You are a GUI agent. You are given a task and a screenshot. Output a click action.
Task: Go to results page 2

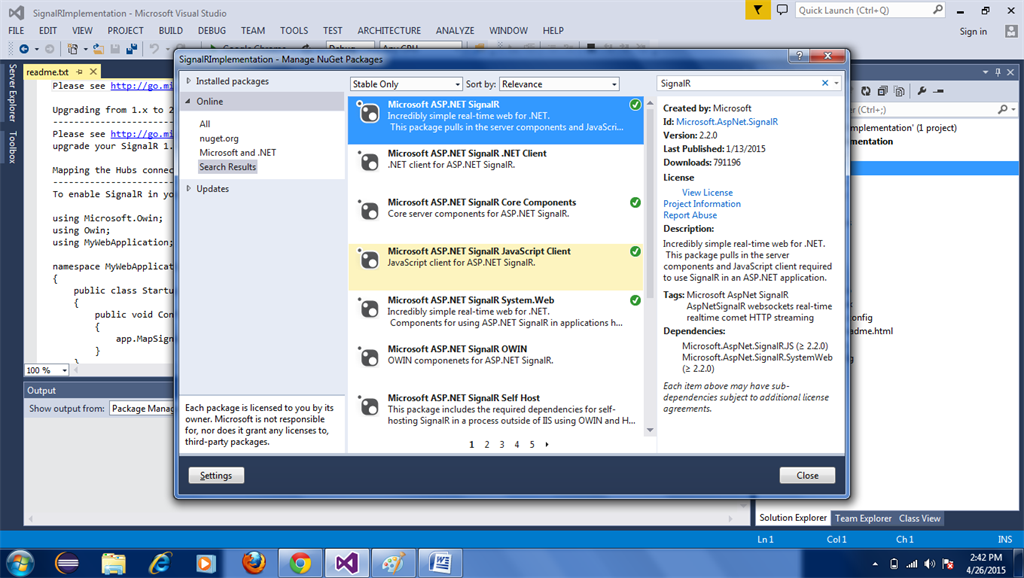click(487, 444)
